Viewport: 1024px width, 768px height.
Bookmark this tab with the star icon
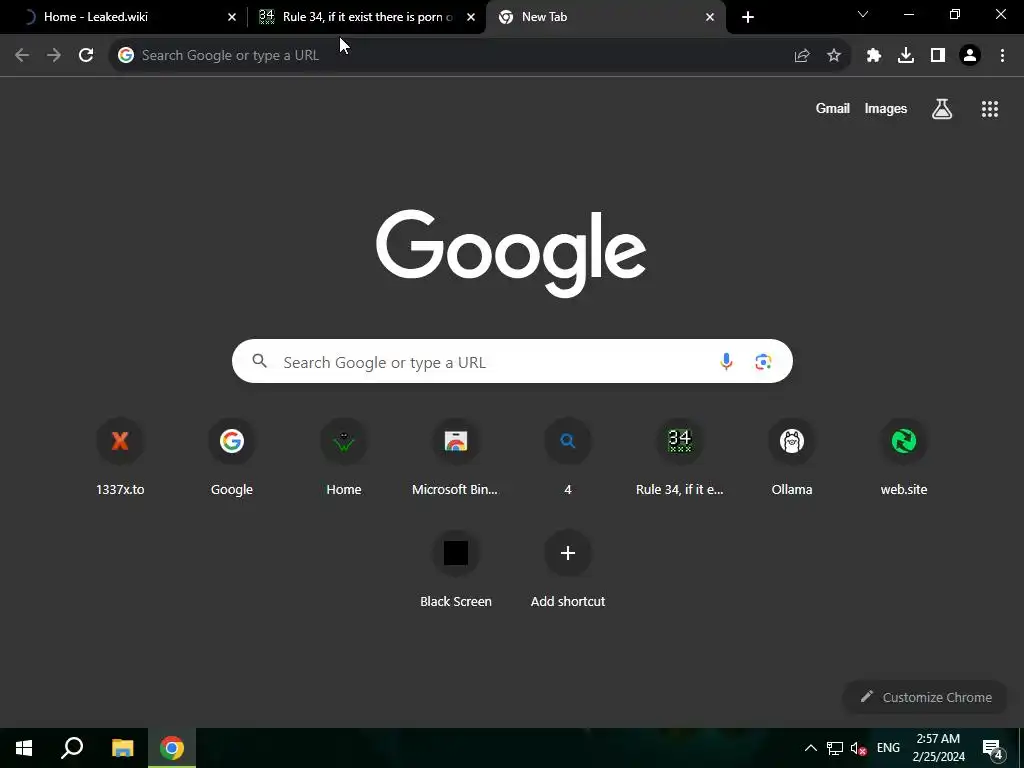(834, 56)
